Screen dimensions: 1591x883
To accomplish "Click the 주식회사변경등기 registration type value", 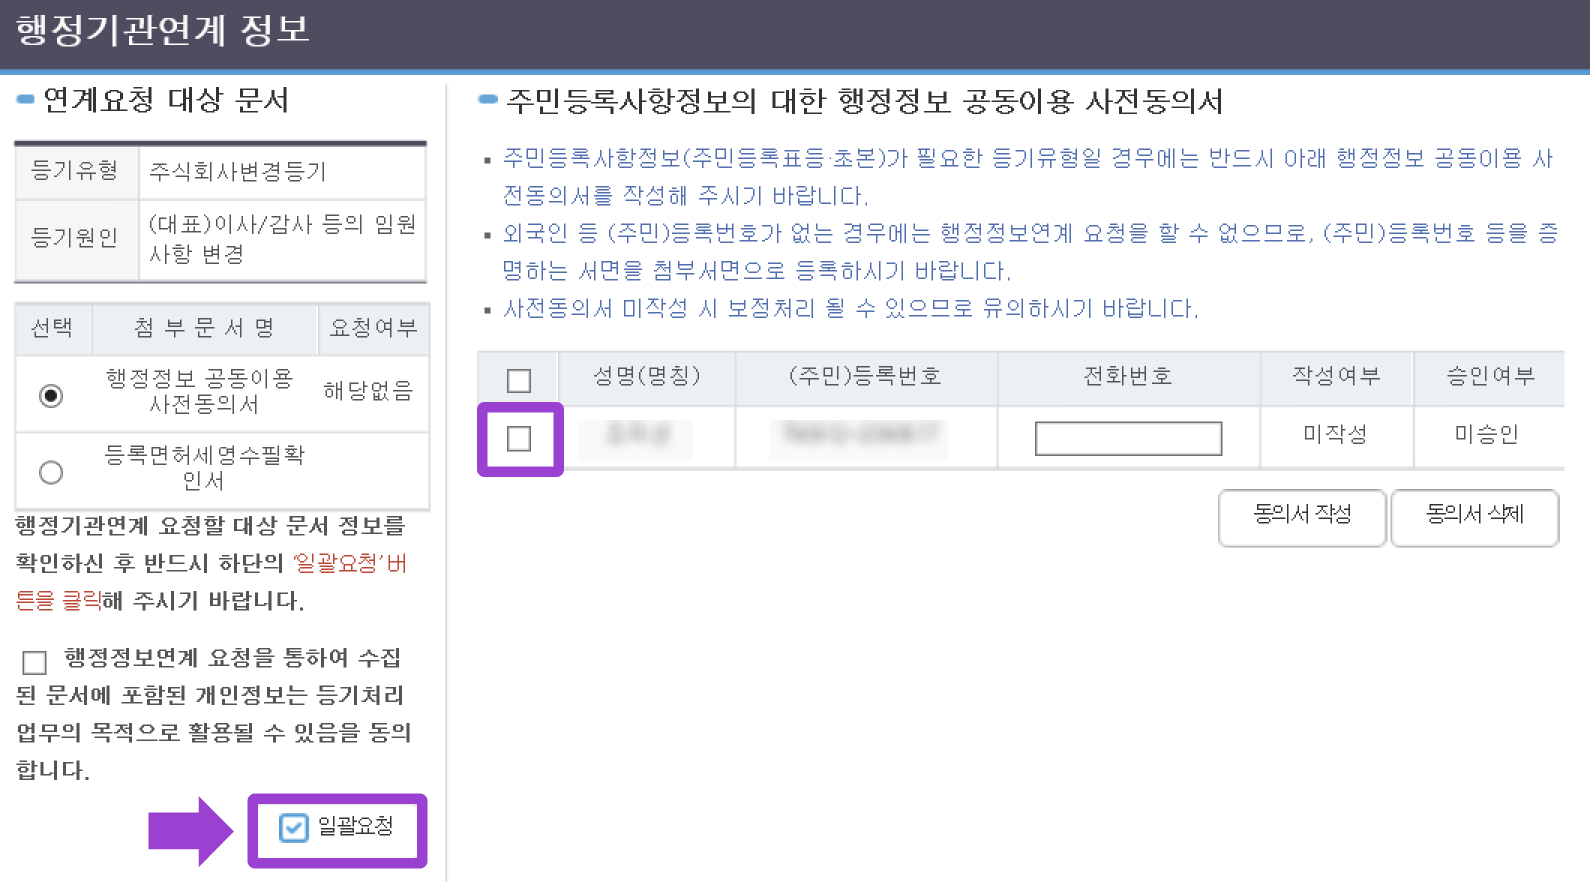I will 238,172.
